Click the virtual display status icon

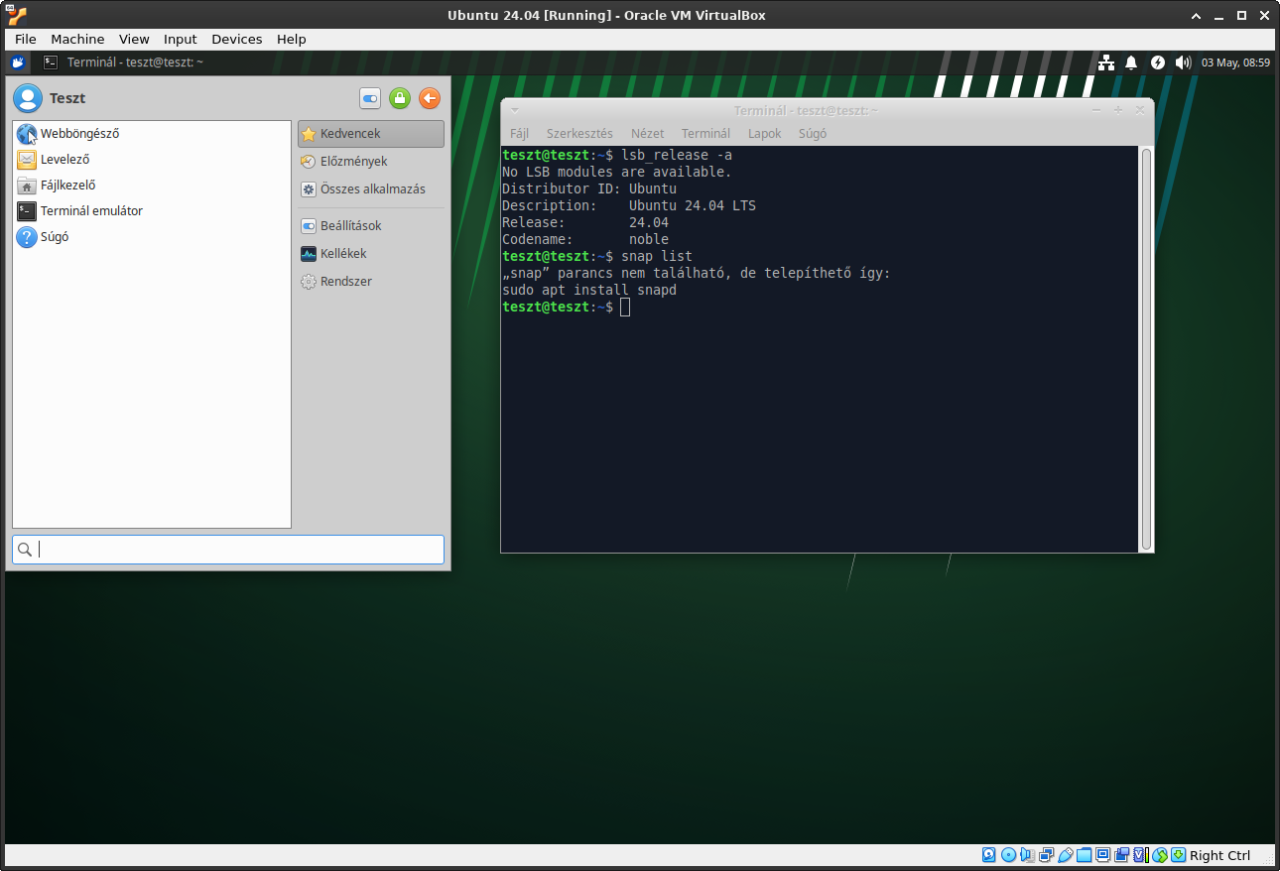[x=1103, y=855]
